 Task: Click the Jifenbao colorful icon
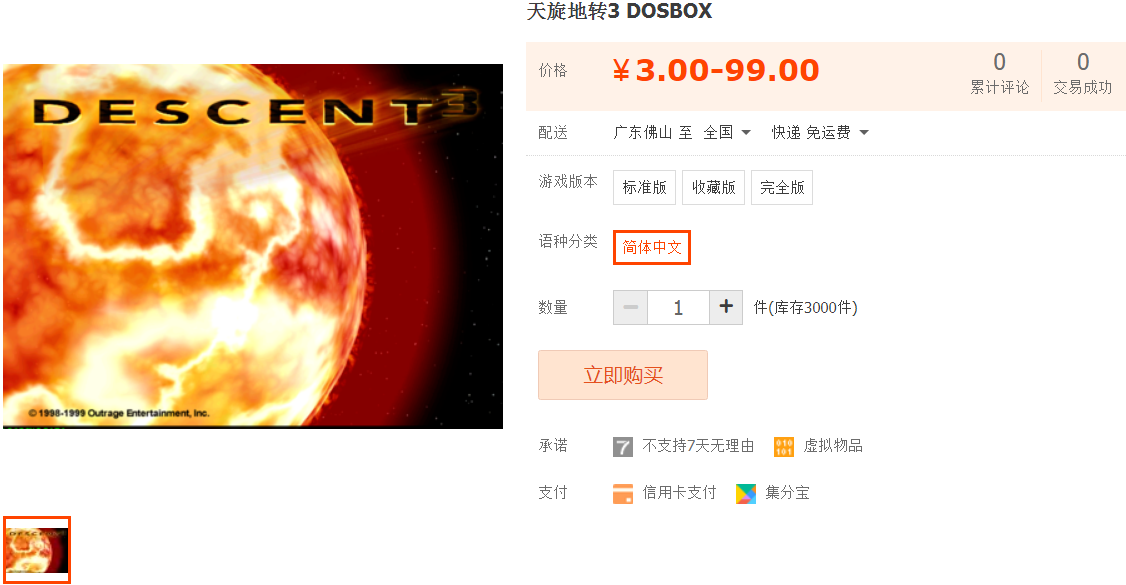[746, 494]
